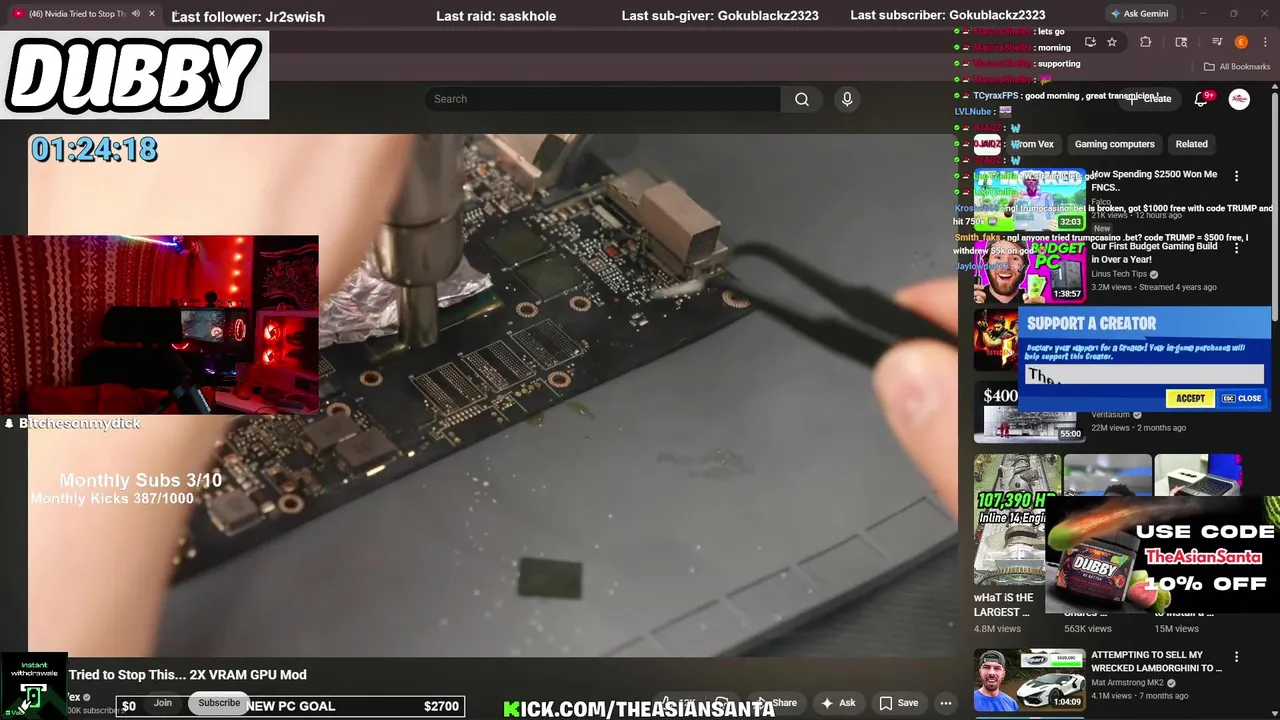Open the YouTube account avatar menu
Viewport: 1280px width, 720px height.
point(1239,99)
